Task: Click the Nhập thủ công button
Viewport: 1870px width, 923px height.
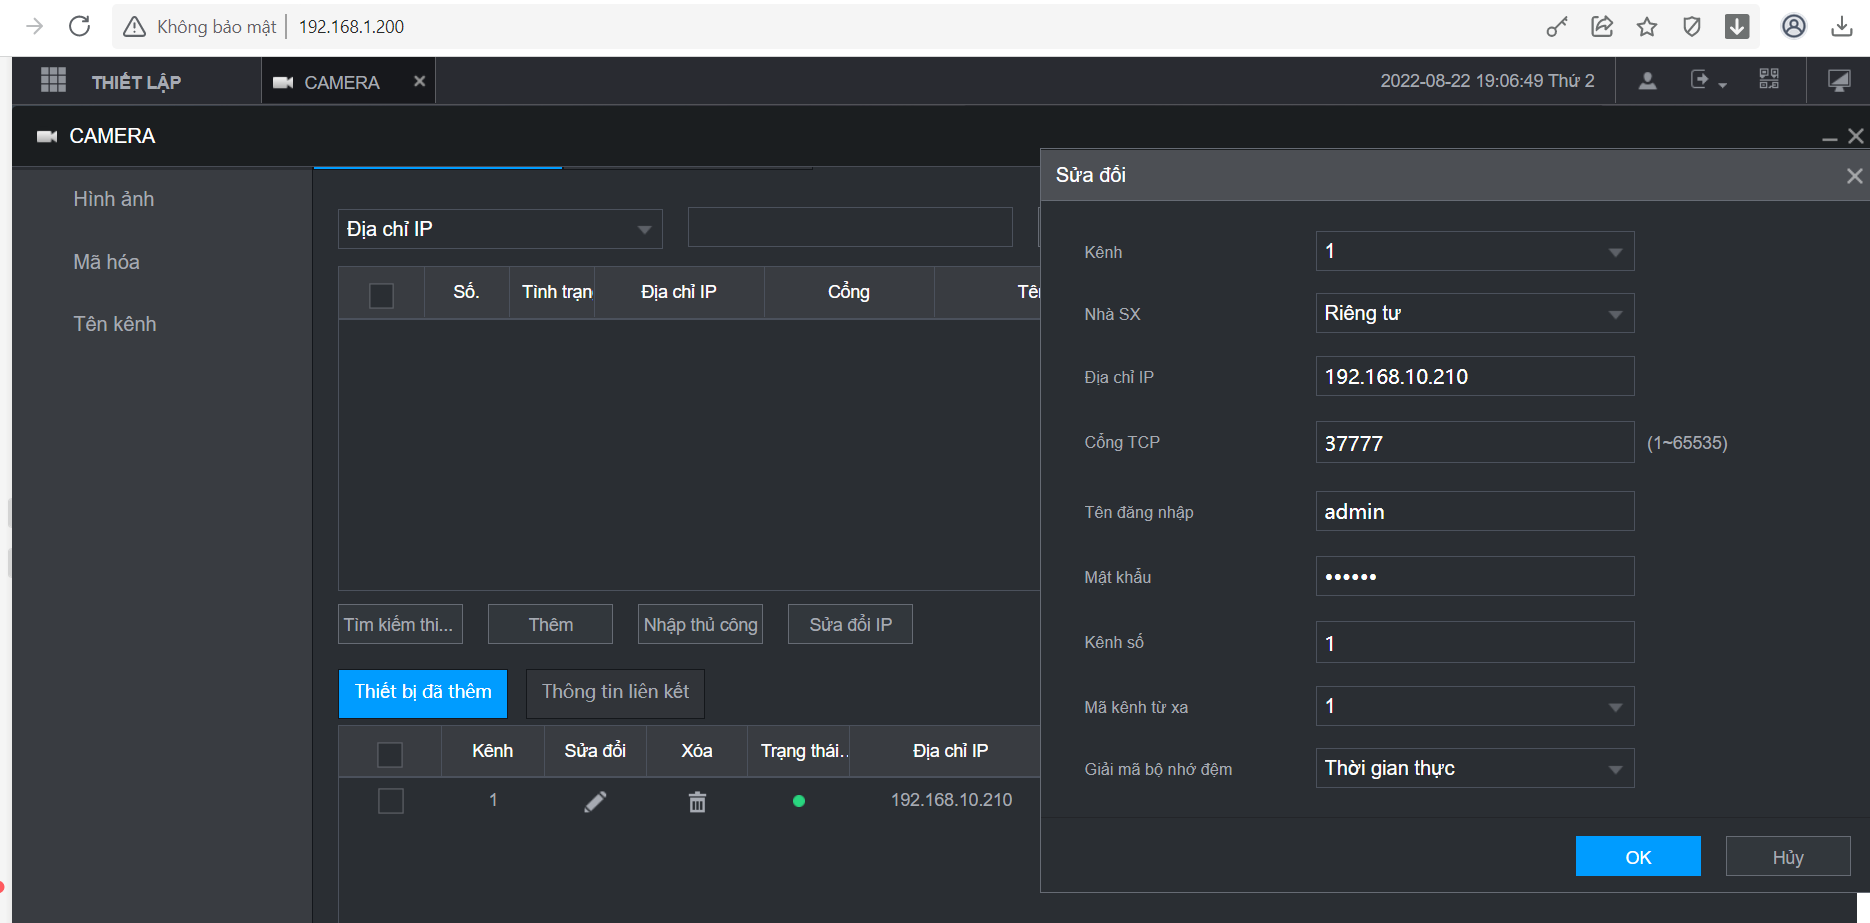Action: [x=700, y=625]
